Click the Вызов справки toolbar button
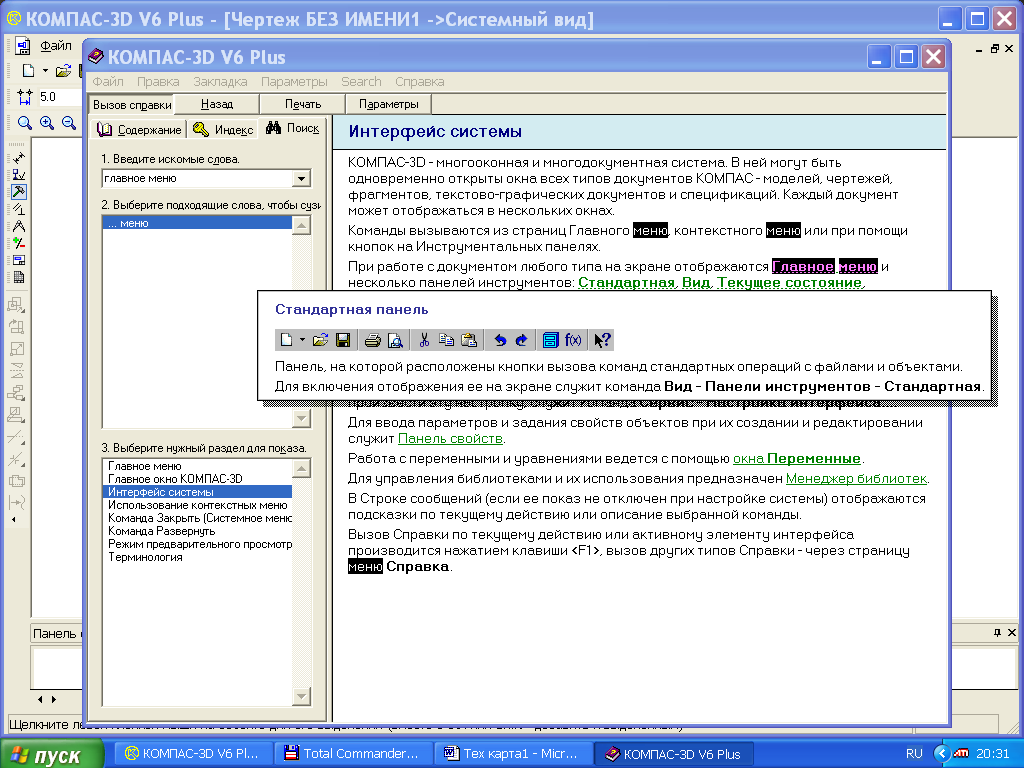The height and width of the screenshot is (768, 1024). point(132,104)
